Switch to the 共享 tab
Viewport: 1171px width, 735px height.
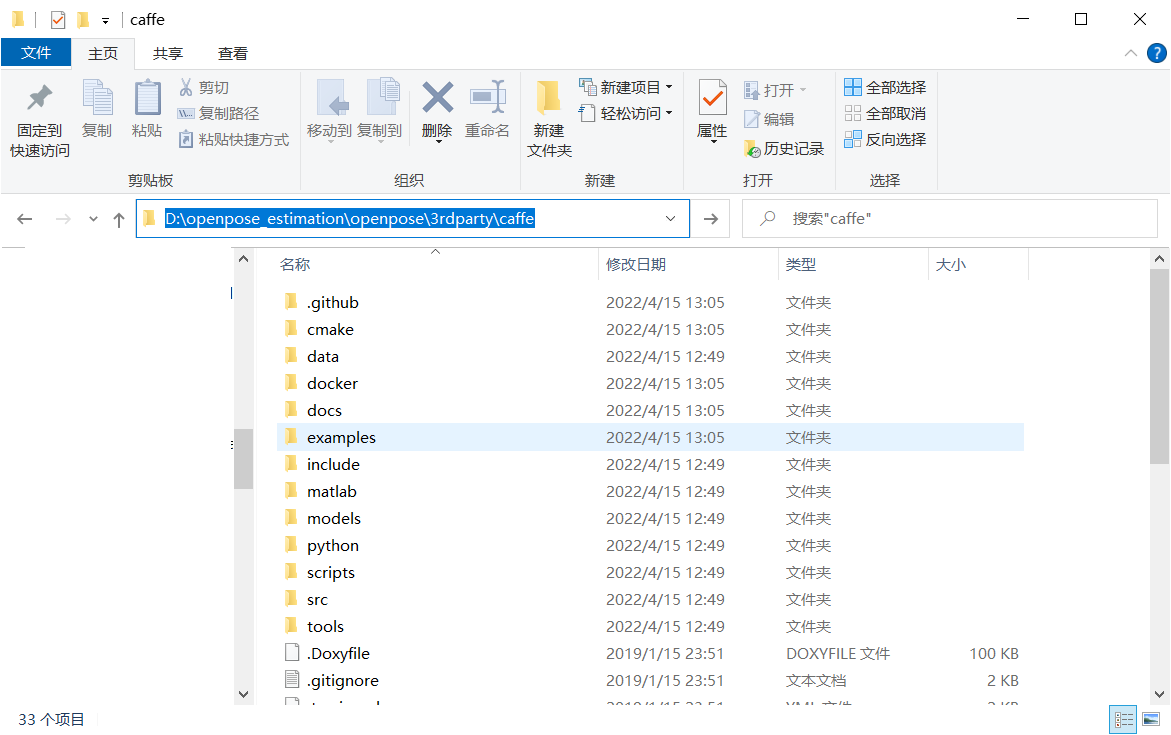168,54
